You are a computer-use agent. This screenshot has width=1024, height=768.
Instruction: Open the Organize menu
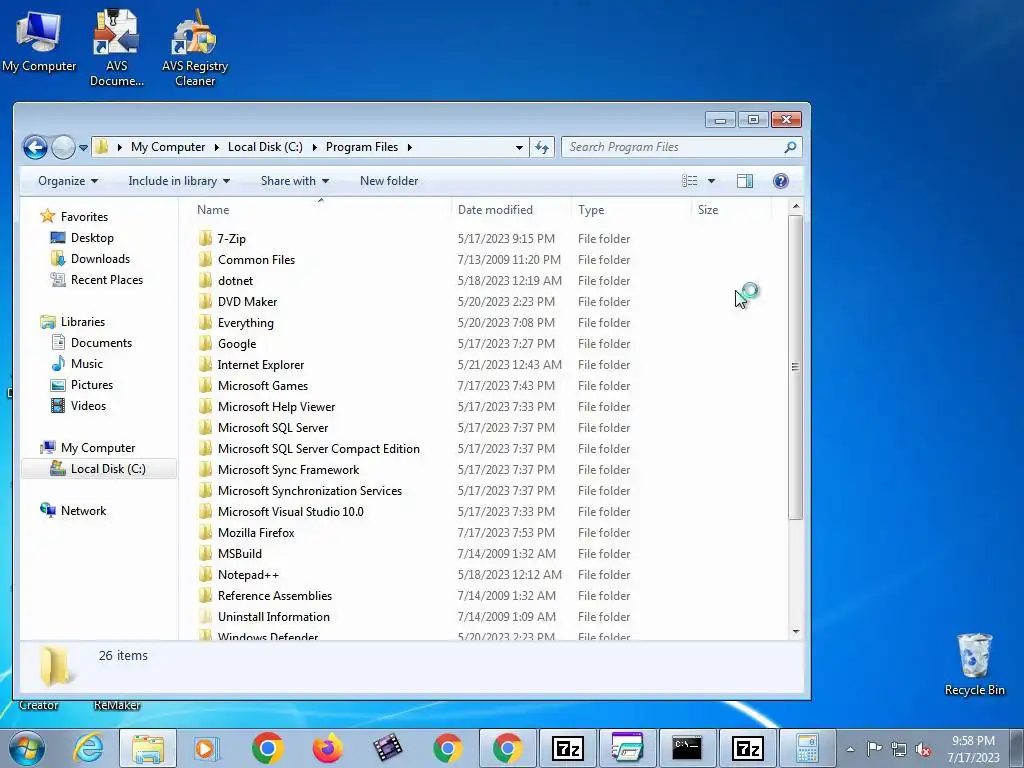pyautogui.click(x=68, y=181)
